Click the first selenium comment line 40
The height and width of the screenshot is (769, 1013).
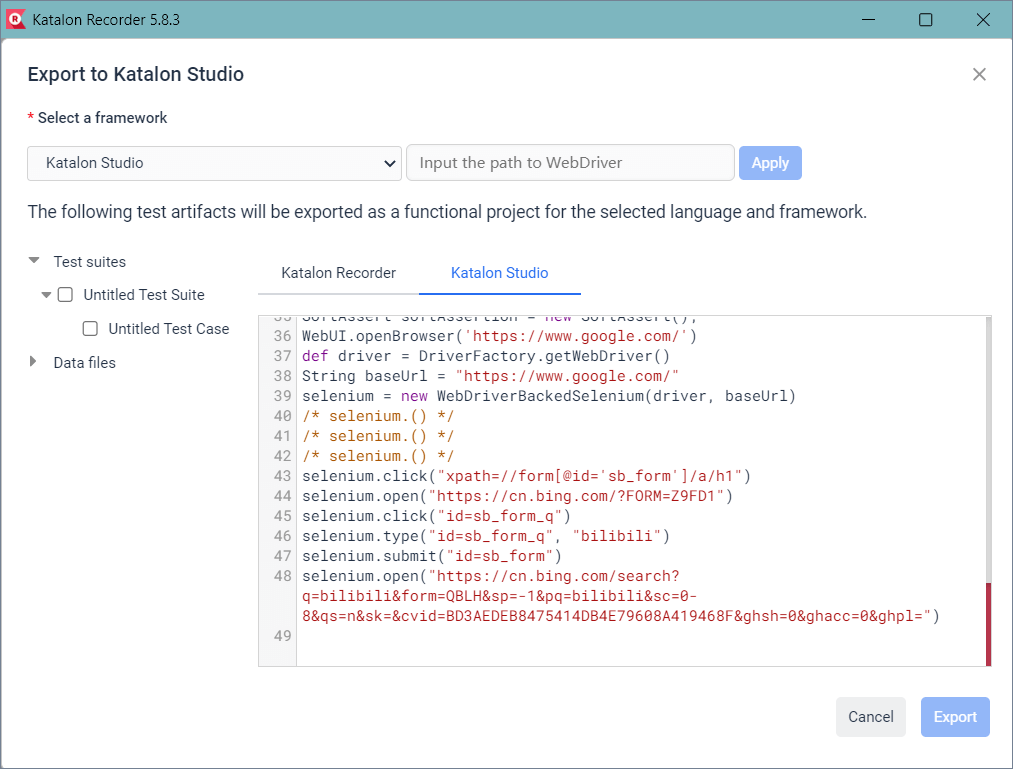[378, 416]
